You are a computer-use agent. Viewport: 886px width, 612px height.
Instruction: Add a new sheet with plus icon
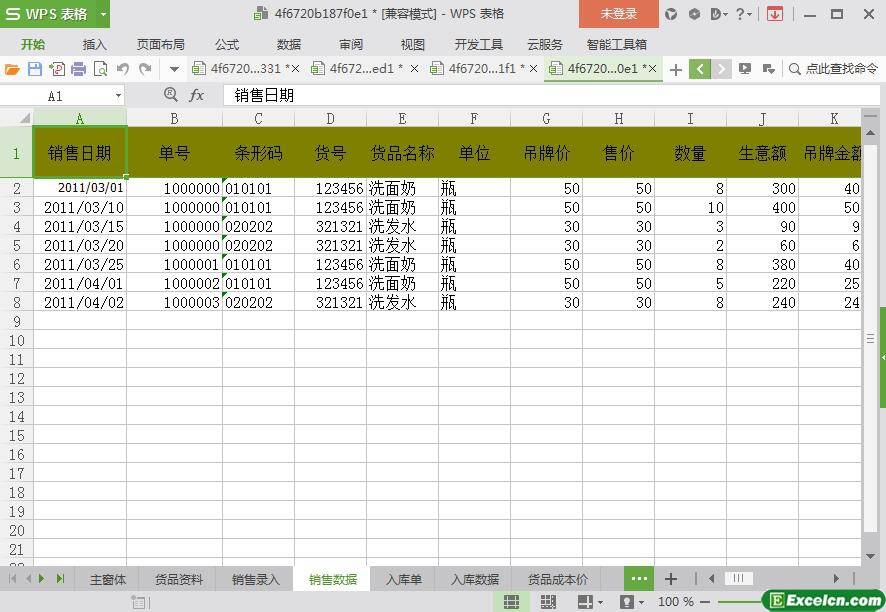tap(671, 579)
